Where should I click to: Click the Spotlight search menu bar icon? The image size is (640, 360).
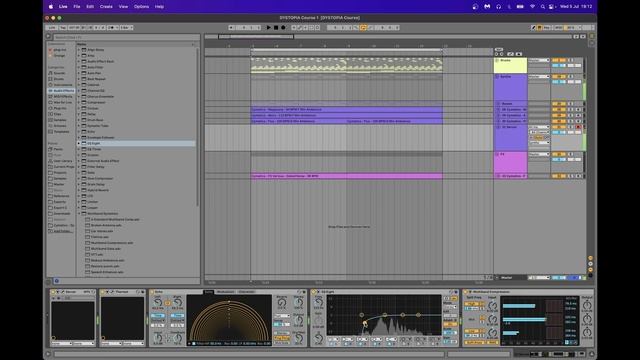(542, 7)
